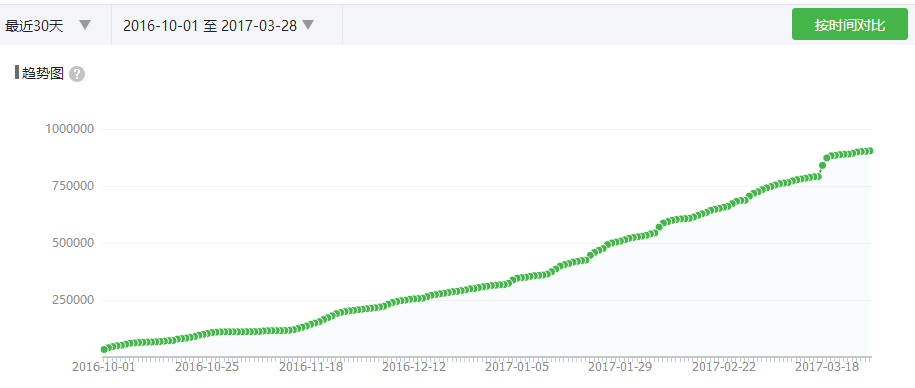
Task: Expand the 最近30天 dropdown arrow
Action: (85, 25)
